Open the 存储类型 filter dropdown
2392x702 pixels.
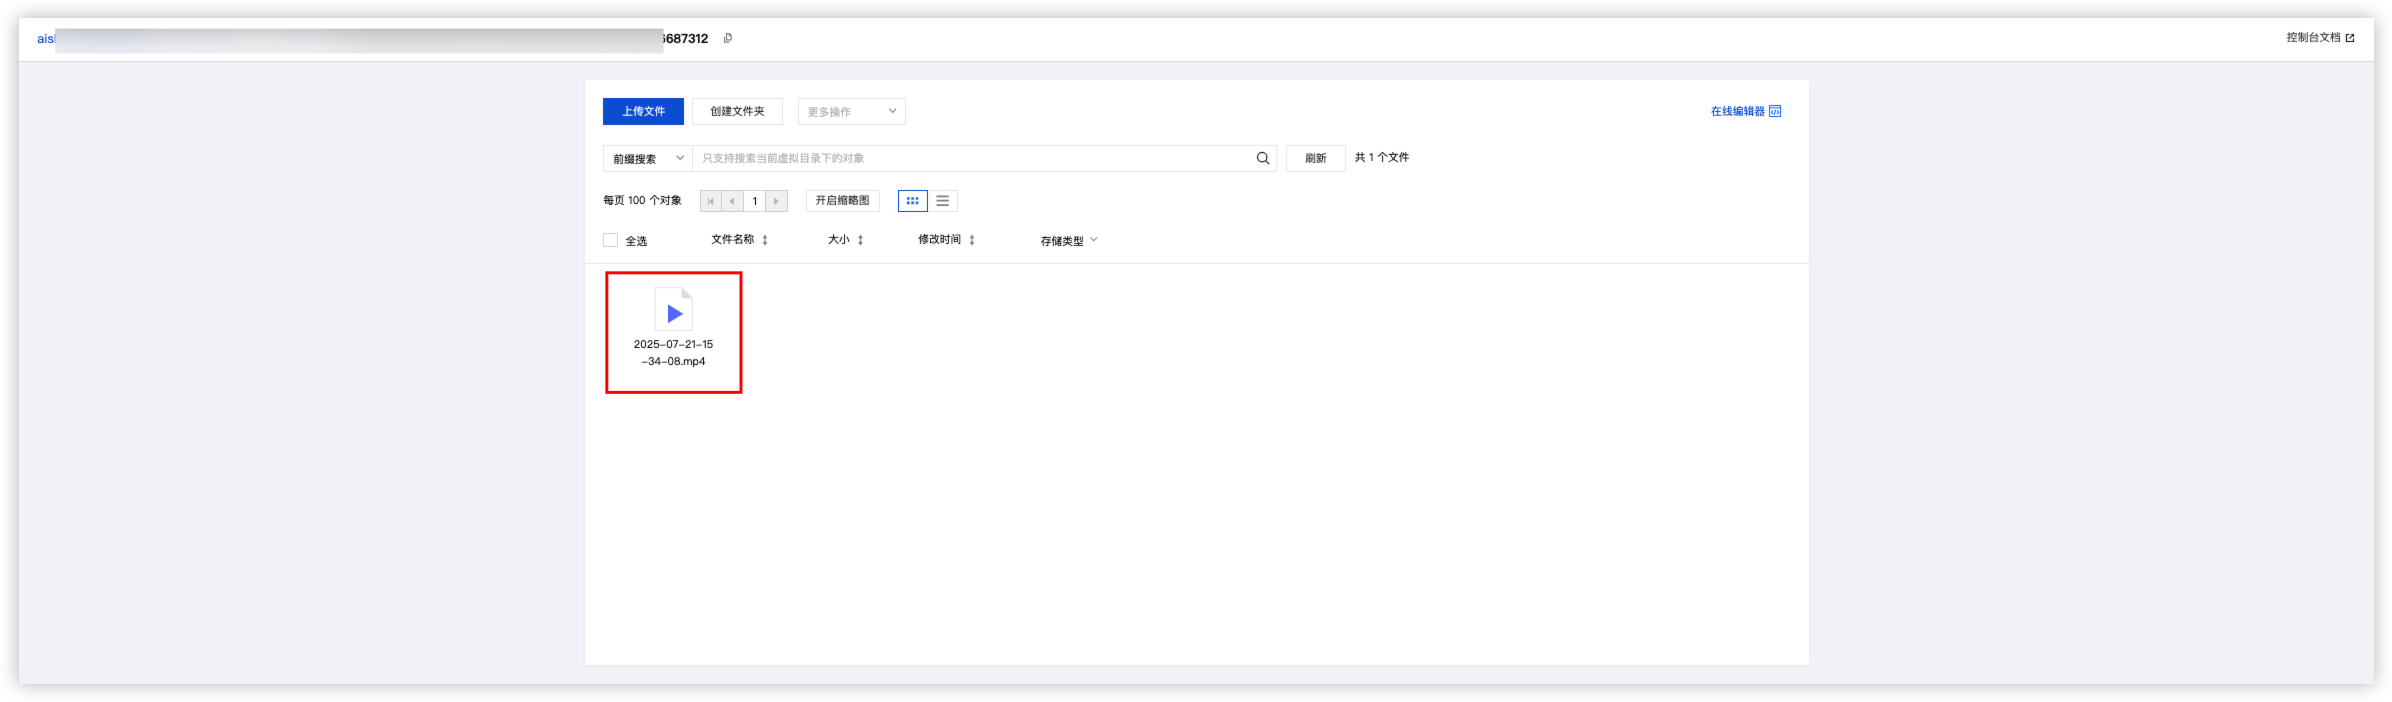[1069, 240]
